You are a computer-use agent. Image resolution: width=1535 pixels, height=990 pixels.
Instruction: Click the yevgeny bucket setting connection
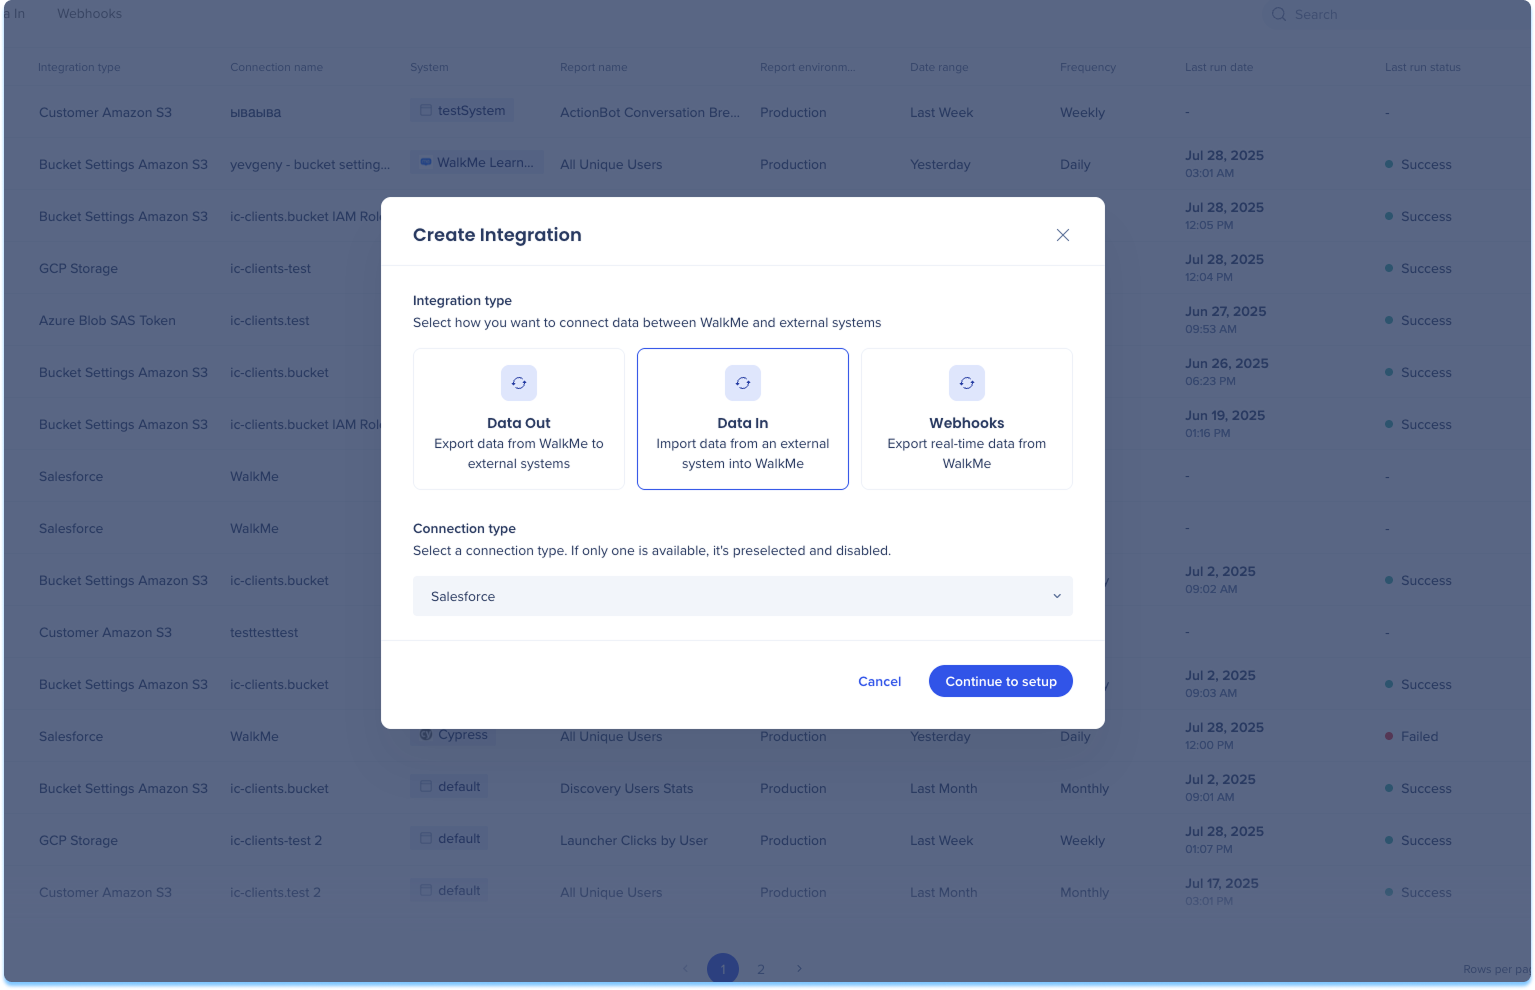[x=310, y=164]
